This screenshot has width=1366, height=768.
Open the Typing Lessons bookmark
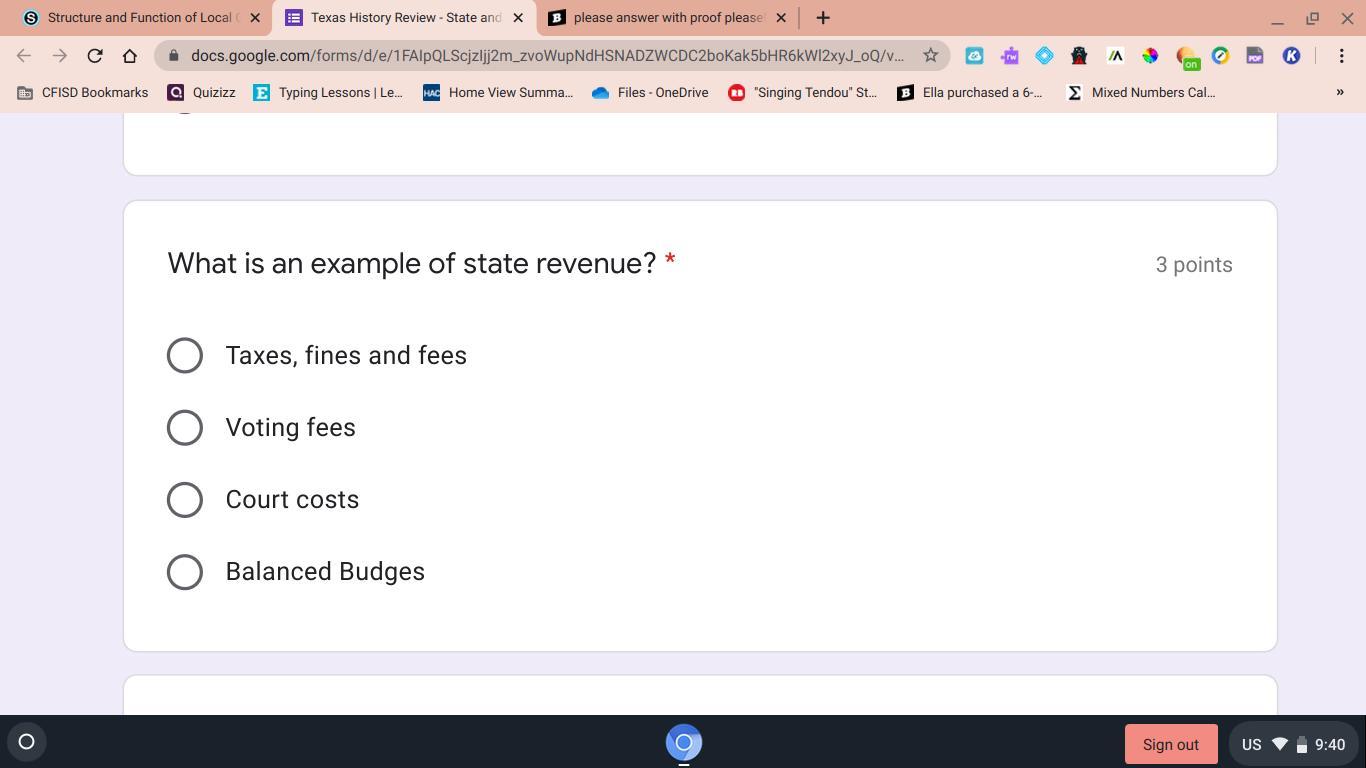(x=328, y=92)
